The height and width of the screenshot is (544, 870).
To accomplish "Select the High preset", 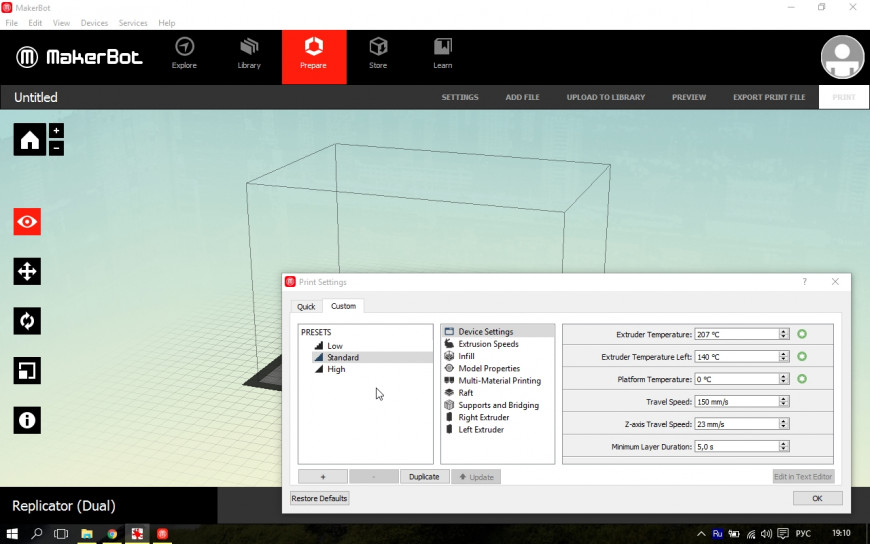I will click(x=336, y=369).
